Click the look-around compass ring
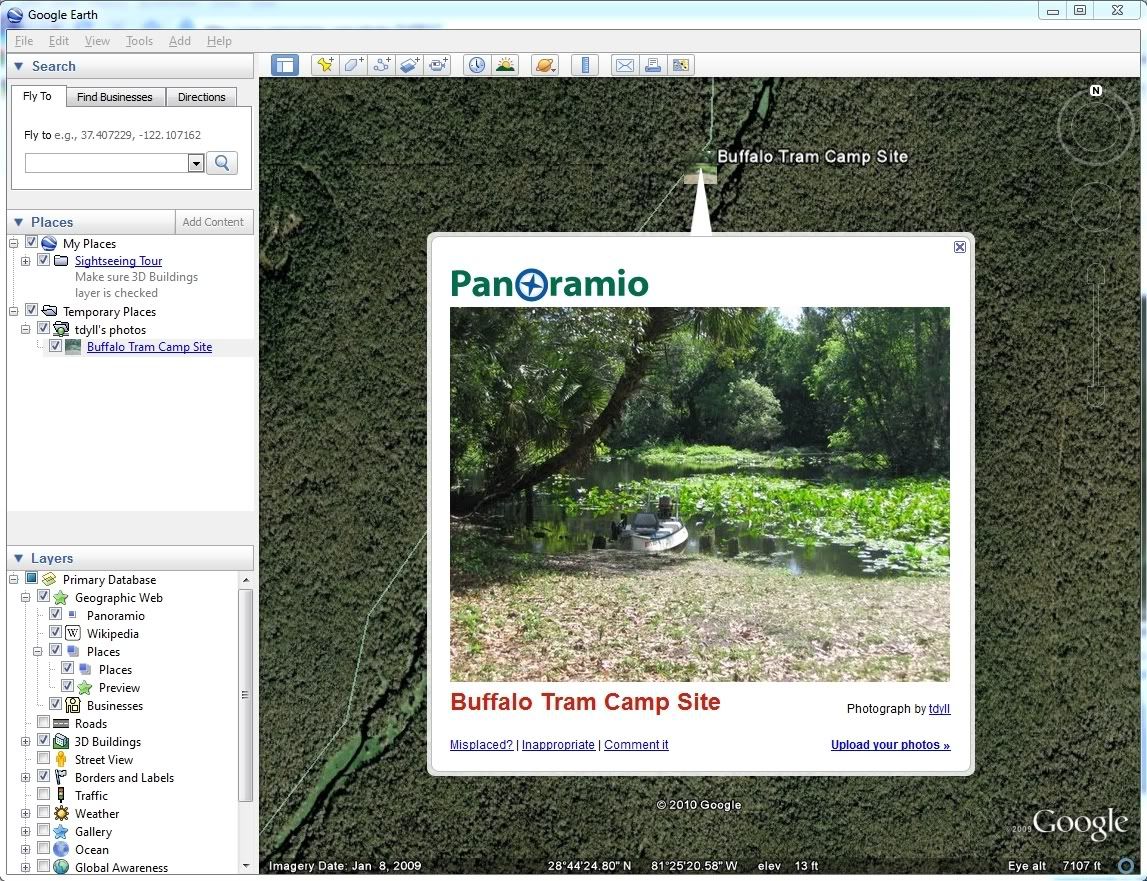 tap(1095, 127)
